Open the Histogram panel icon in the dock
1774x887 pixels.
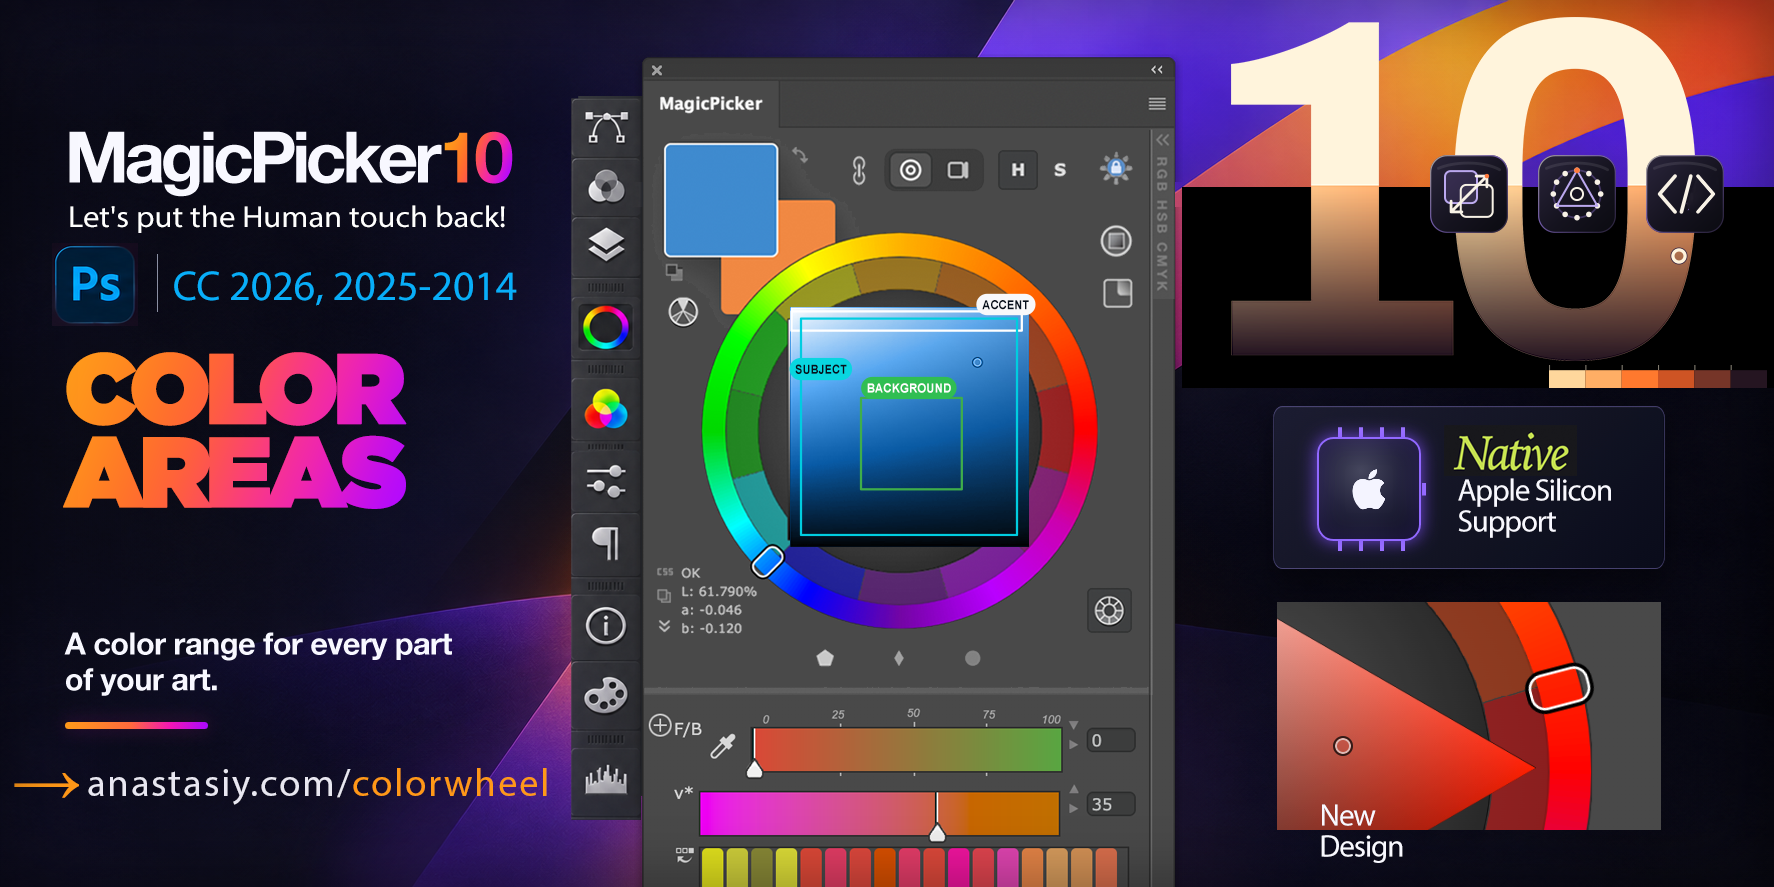(x=606, y=779)
